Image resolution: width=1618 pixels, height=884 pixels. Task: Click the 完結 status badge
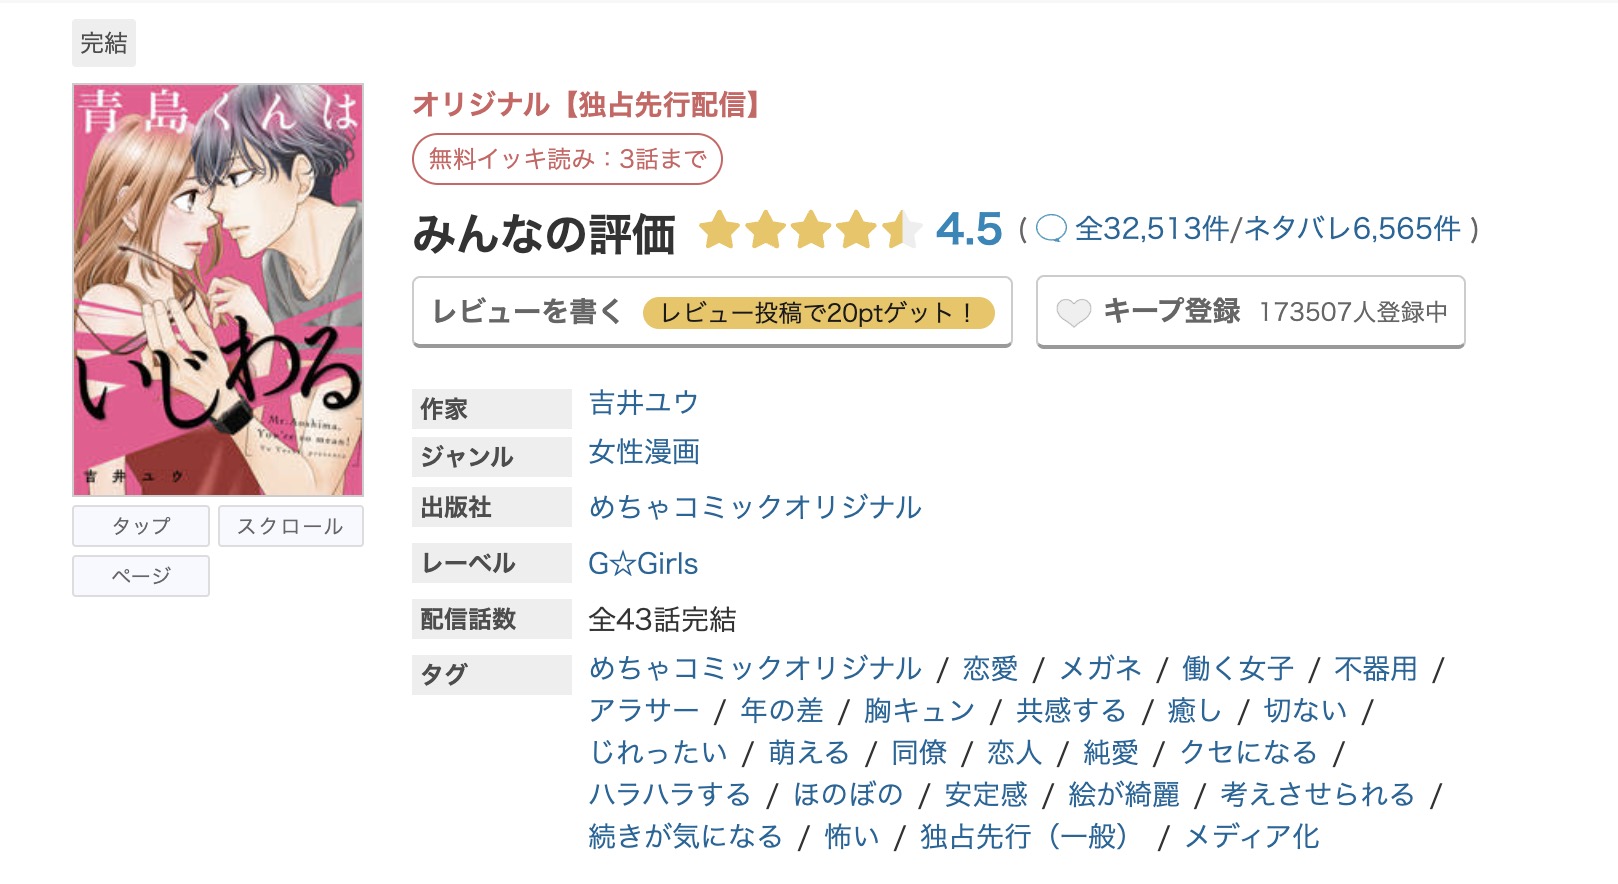(x=102, y=43)
